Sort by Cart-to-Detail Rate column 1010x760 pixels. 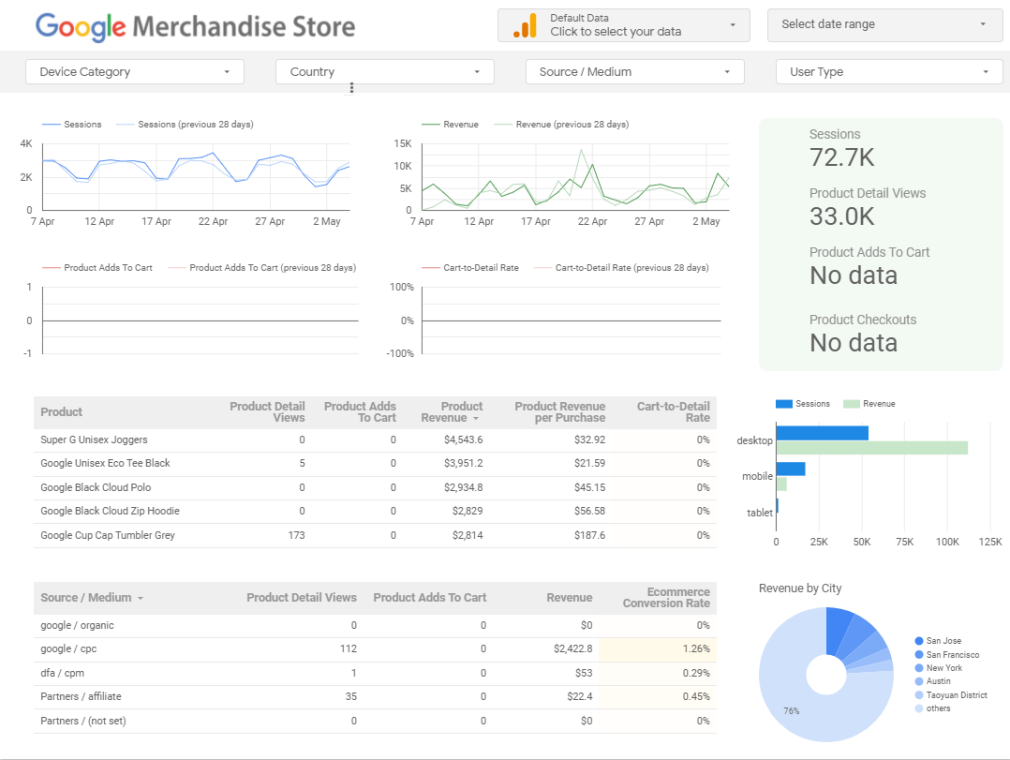click(x=673, y=412)
